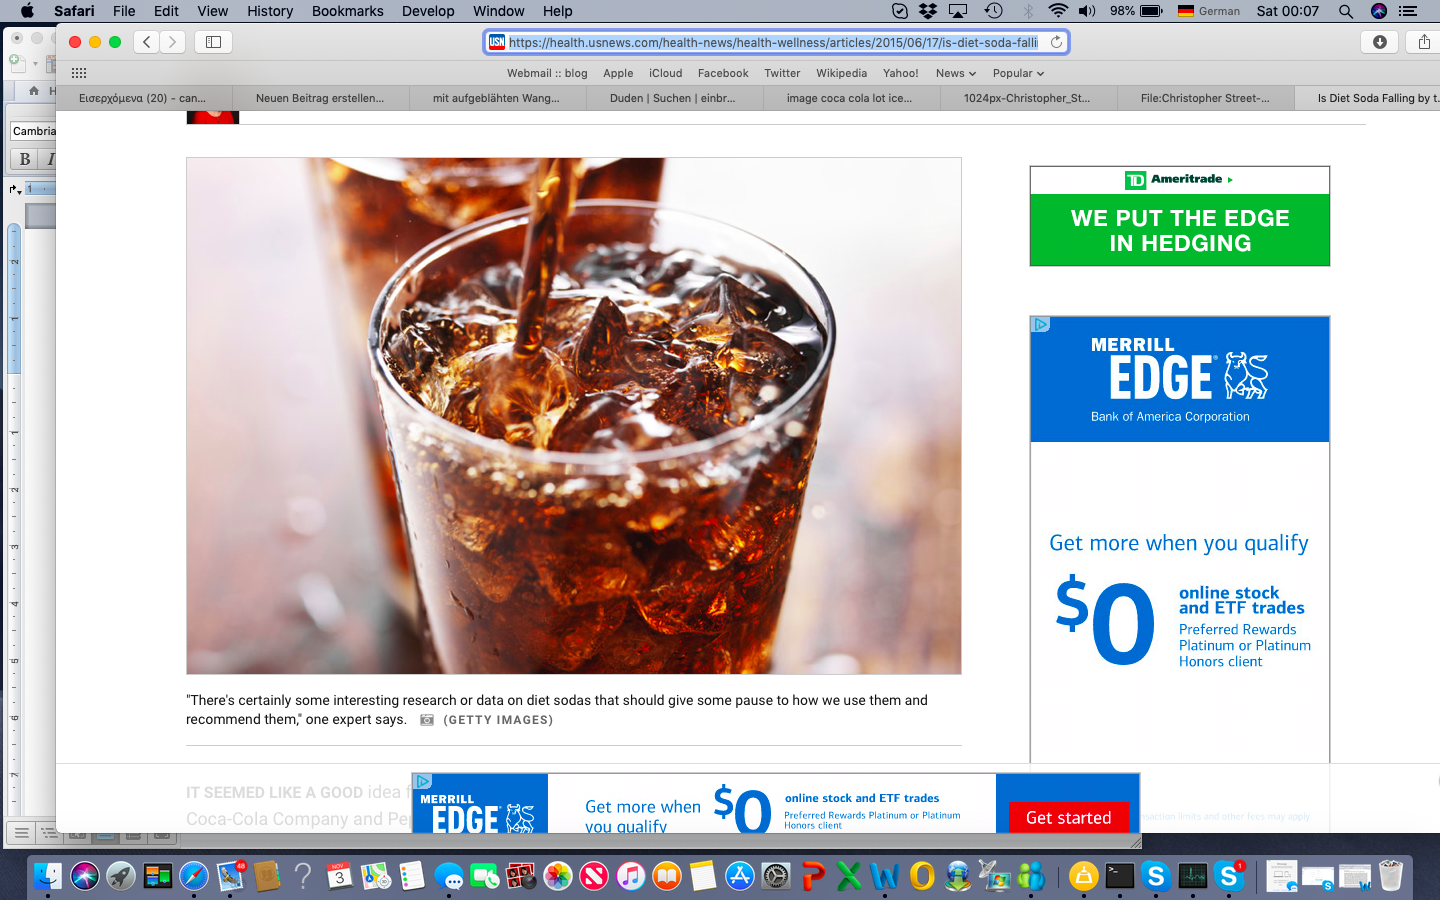The width and height of the screenshot is (1440, 900).
Task: Open the Share menu in Safari toolbar
Action: [1424, 42]
